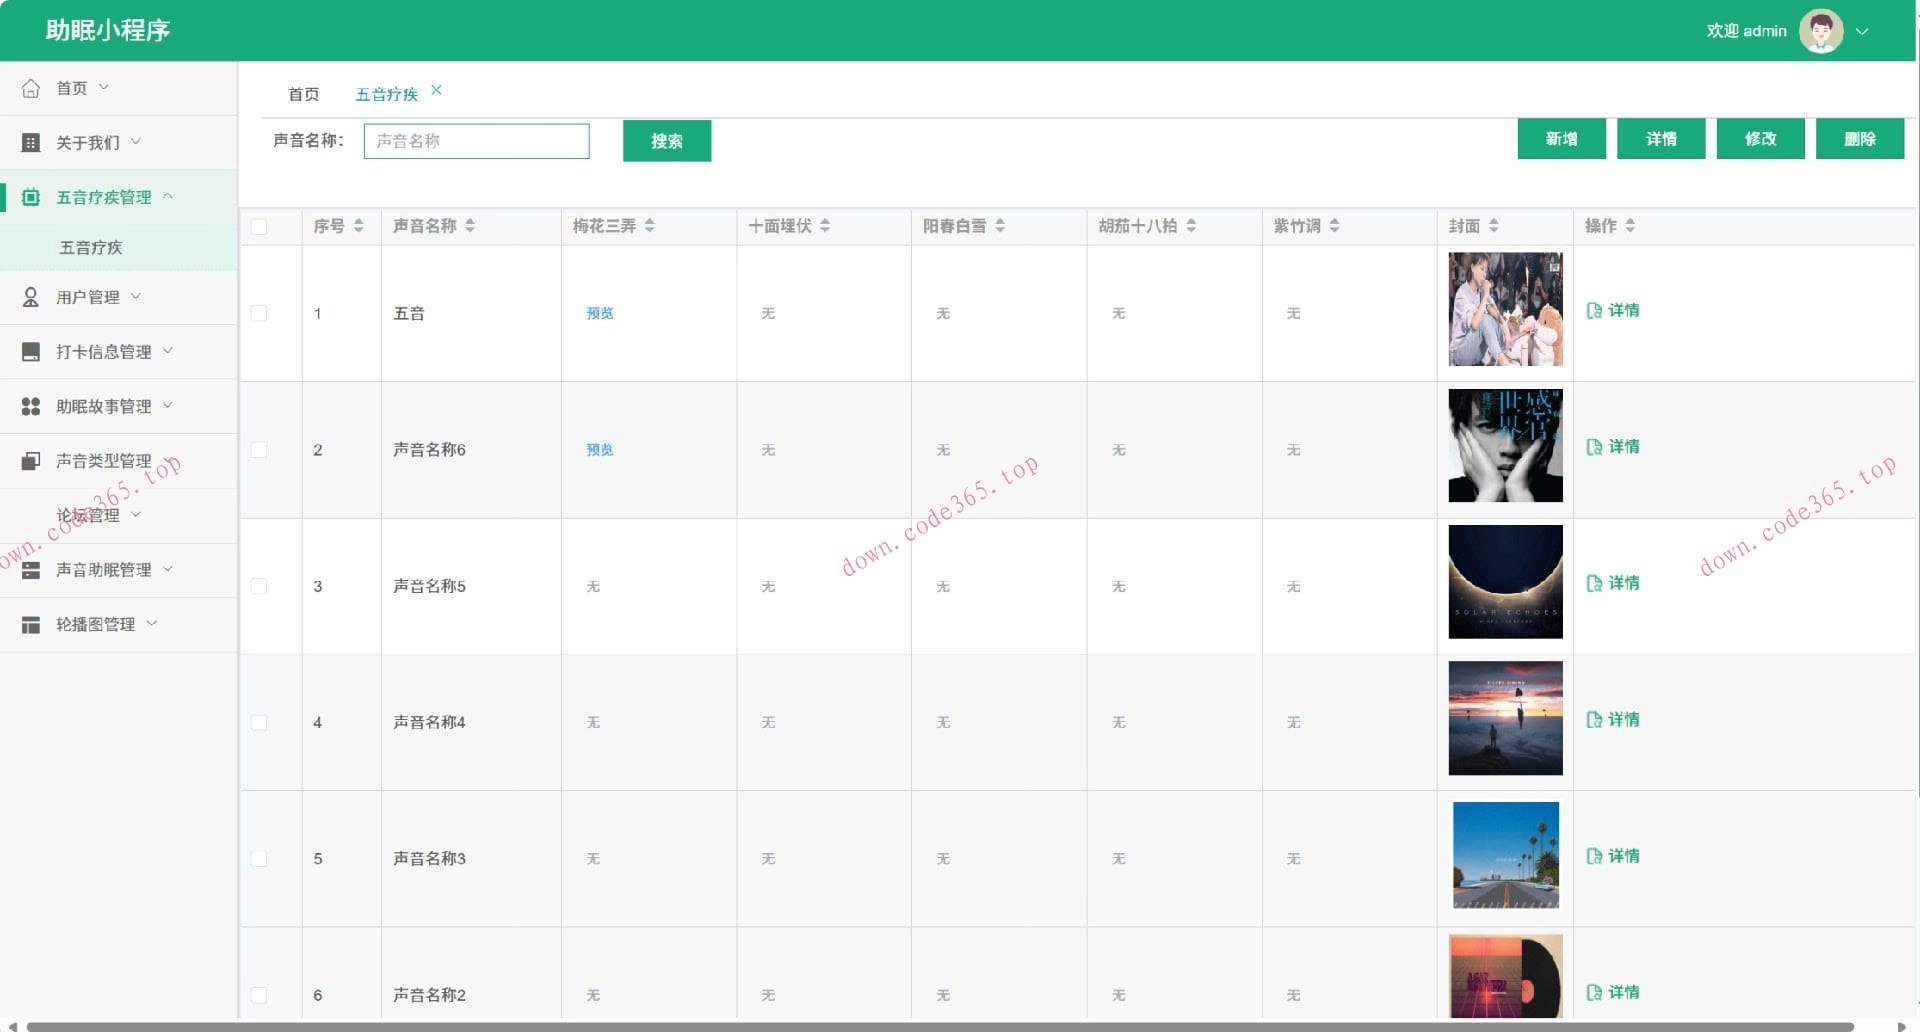The height and width of the screenshot is (1032, 1920).
Task: Click the 轮播图管理 sidebar icon
Action: tap(31, 625)
